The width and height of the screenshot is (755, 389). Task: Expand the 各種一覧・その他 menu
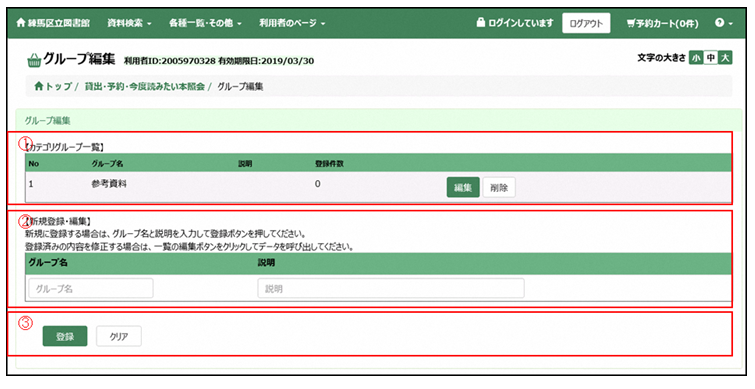pos(205,23)
